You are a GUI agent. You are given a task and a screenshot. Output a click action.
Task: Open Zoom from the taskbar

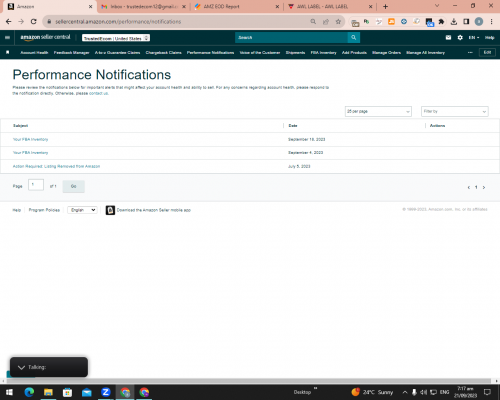(106, 392)
